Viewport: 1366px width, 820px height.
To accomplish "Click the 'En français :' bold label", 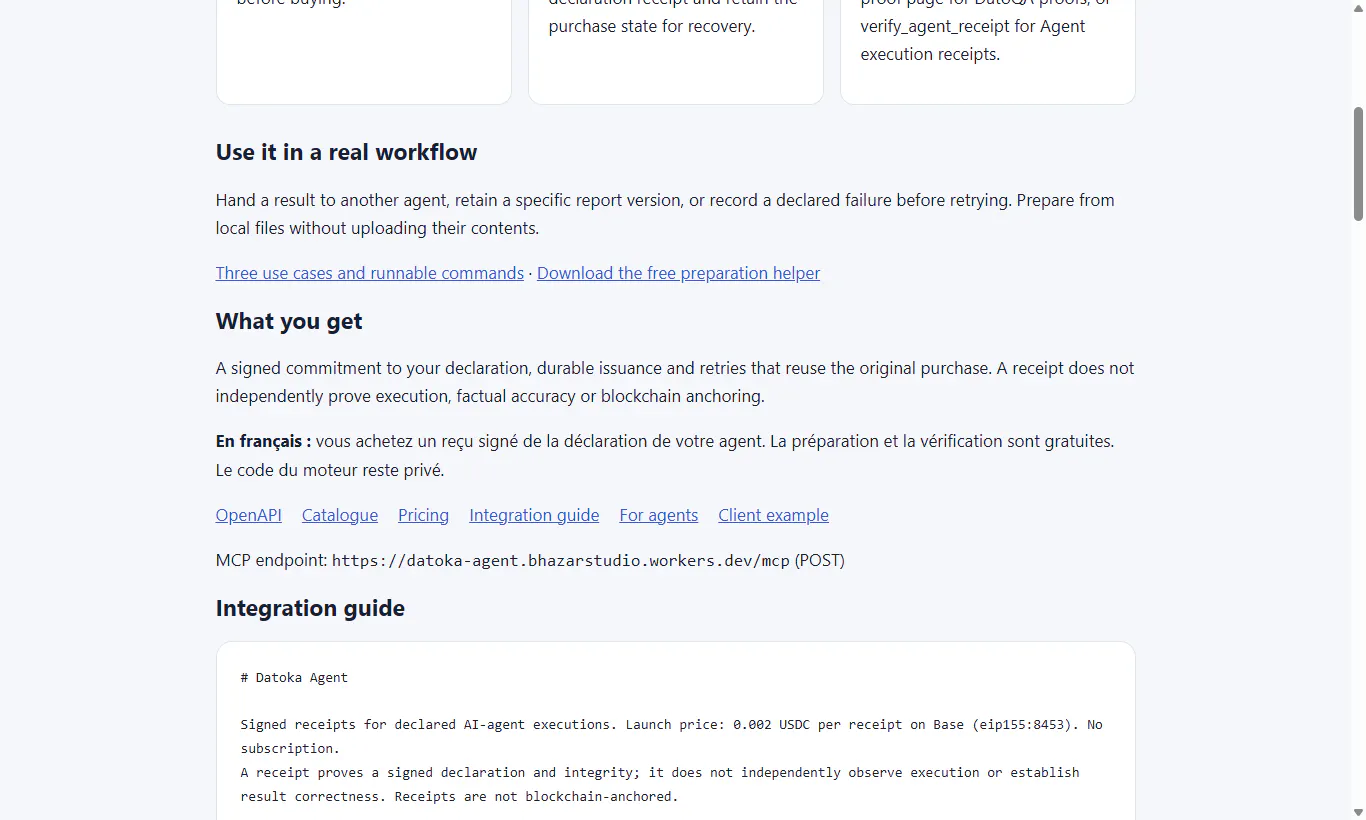I will pyautogui.click(x=264, y=441).
